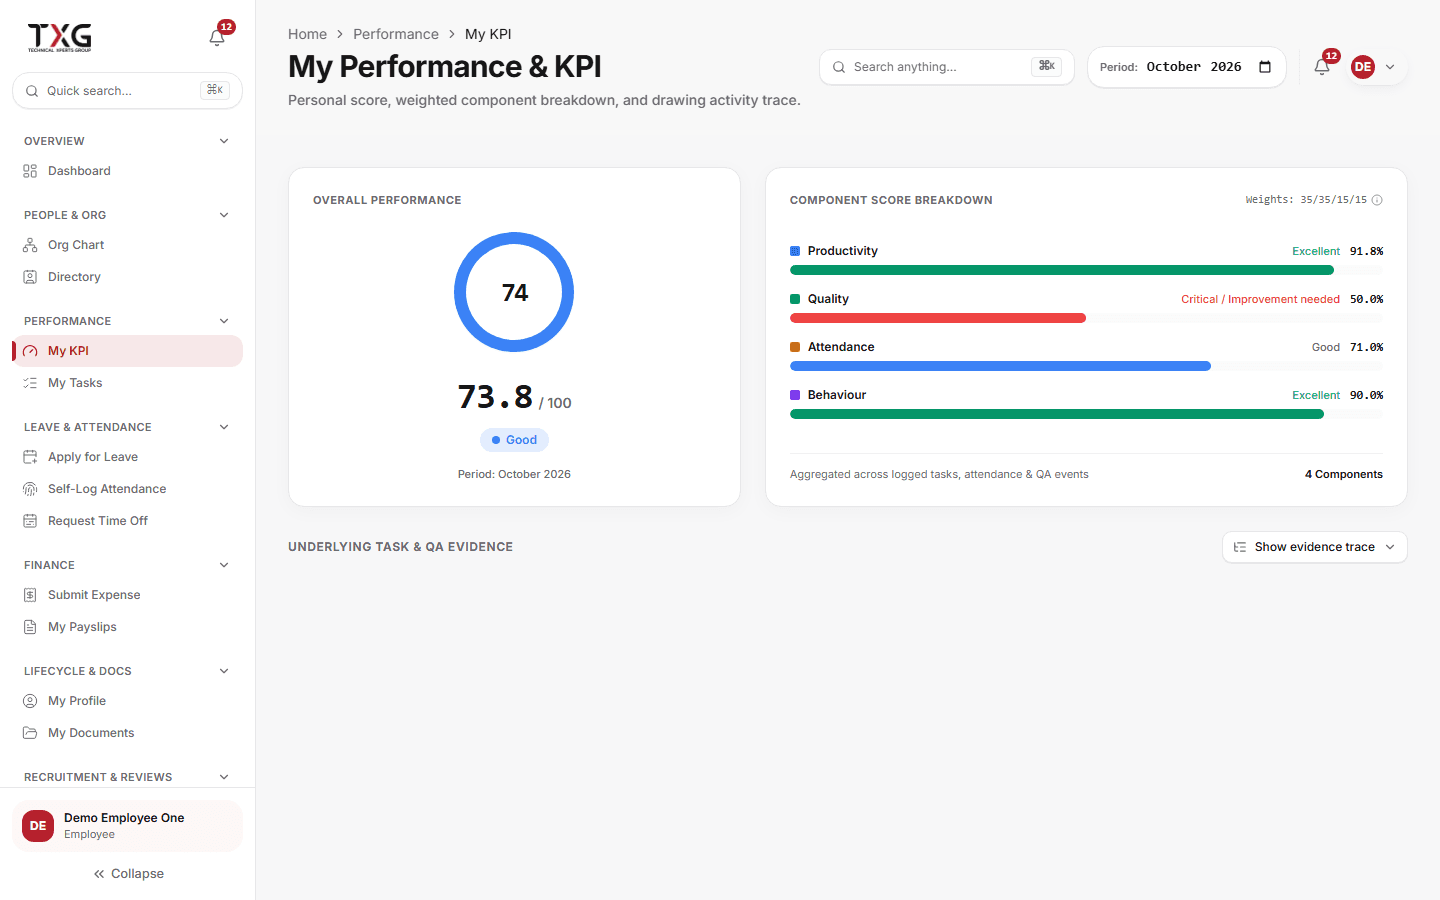The height and width of the screenshot is (900, 1440).
Task: Click the My Payslips document icon
Action: pyautogui.click(x=30, y=627)
